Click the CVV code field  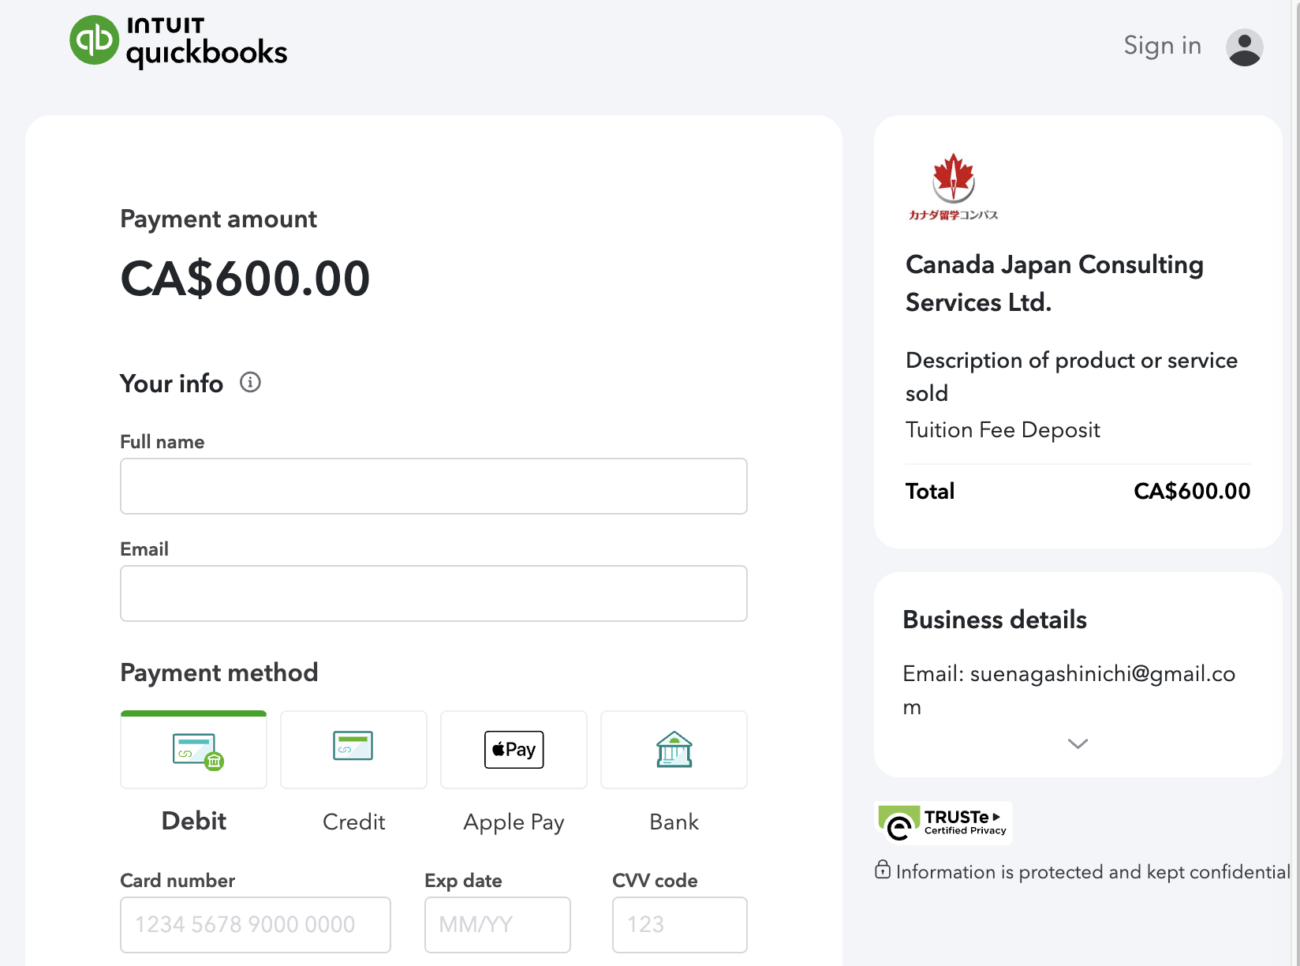(680, 924)
